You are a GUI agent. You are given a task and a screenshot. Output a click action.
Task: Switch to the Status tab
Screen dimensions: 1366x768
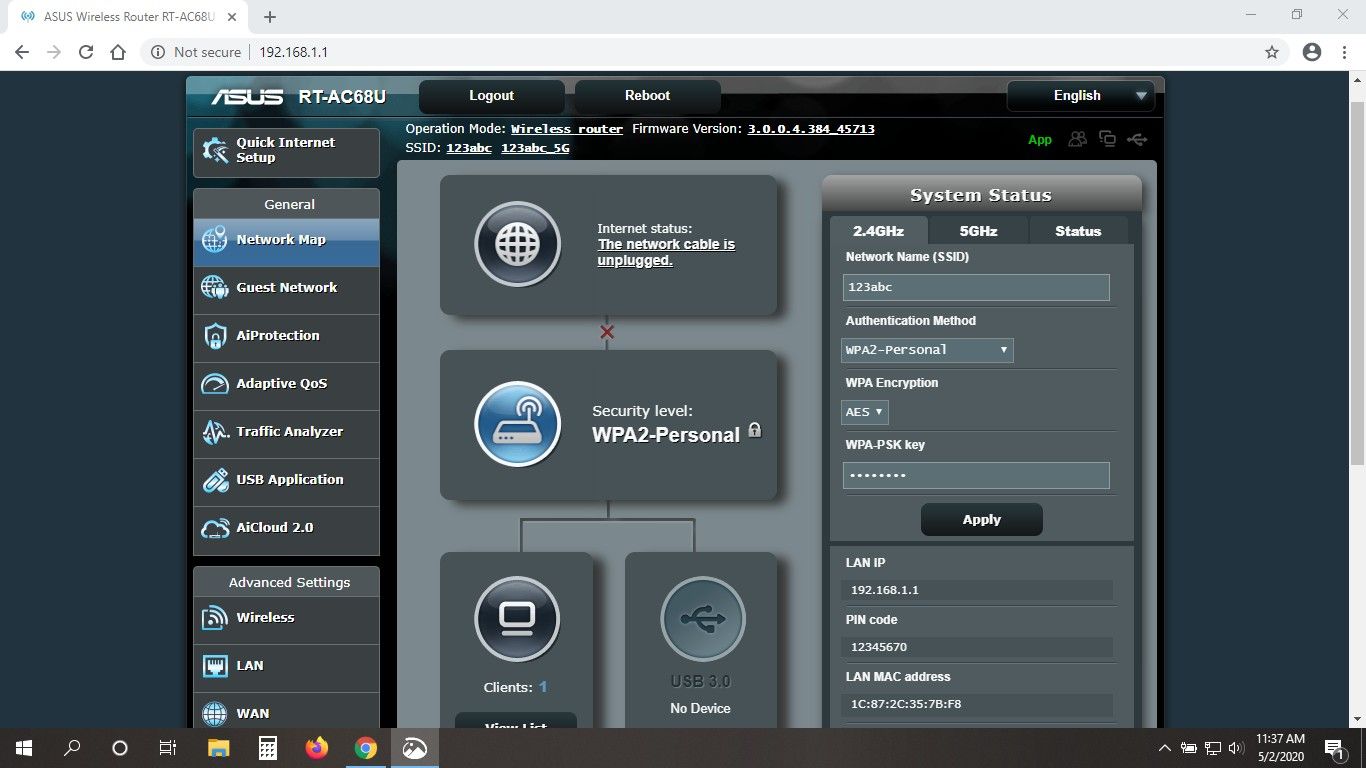tap(1077, 231)
